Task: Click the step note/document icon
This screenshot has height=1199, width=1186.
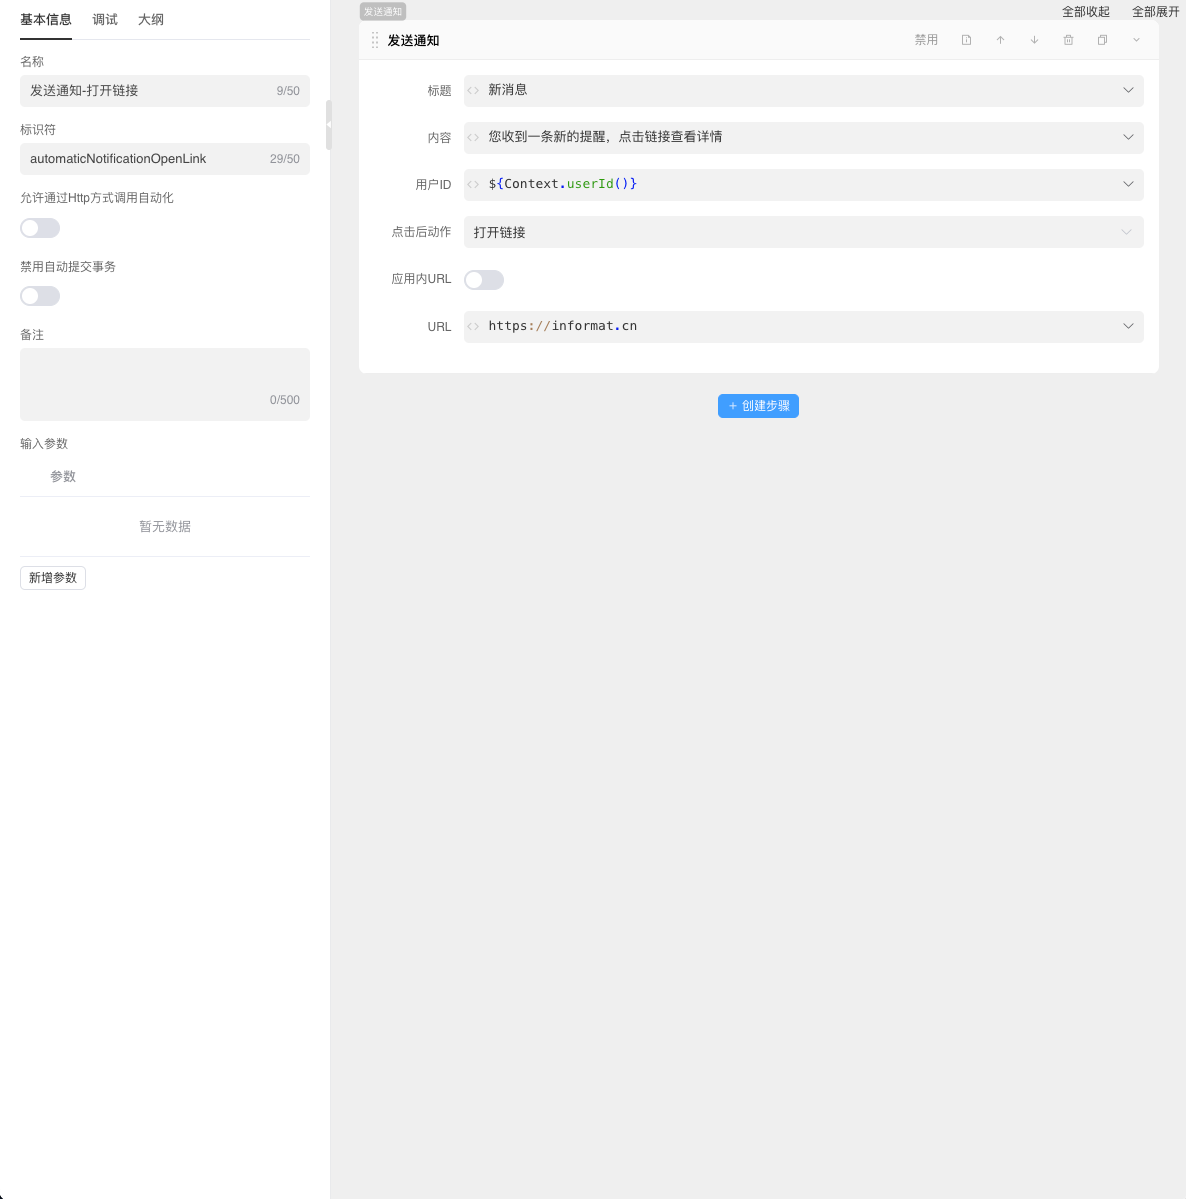Action: (x=966, y=40)
